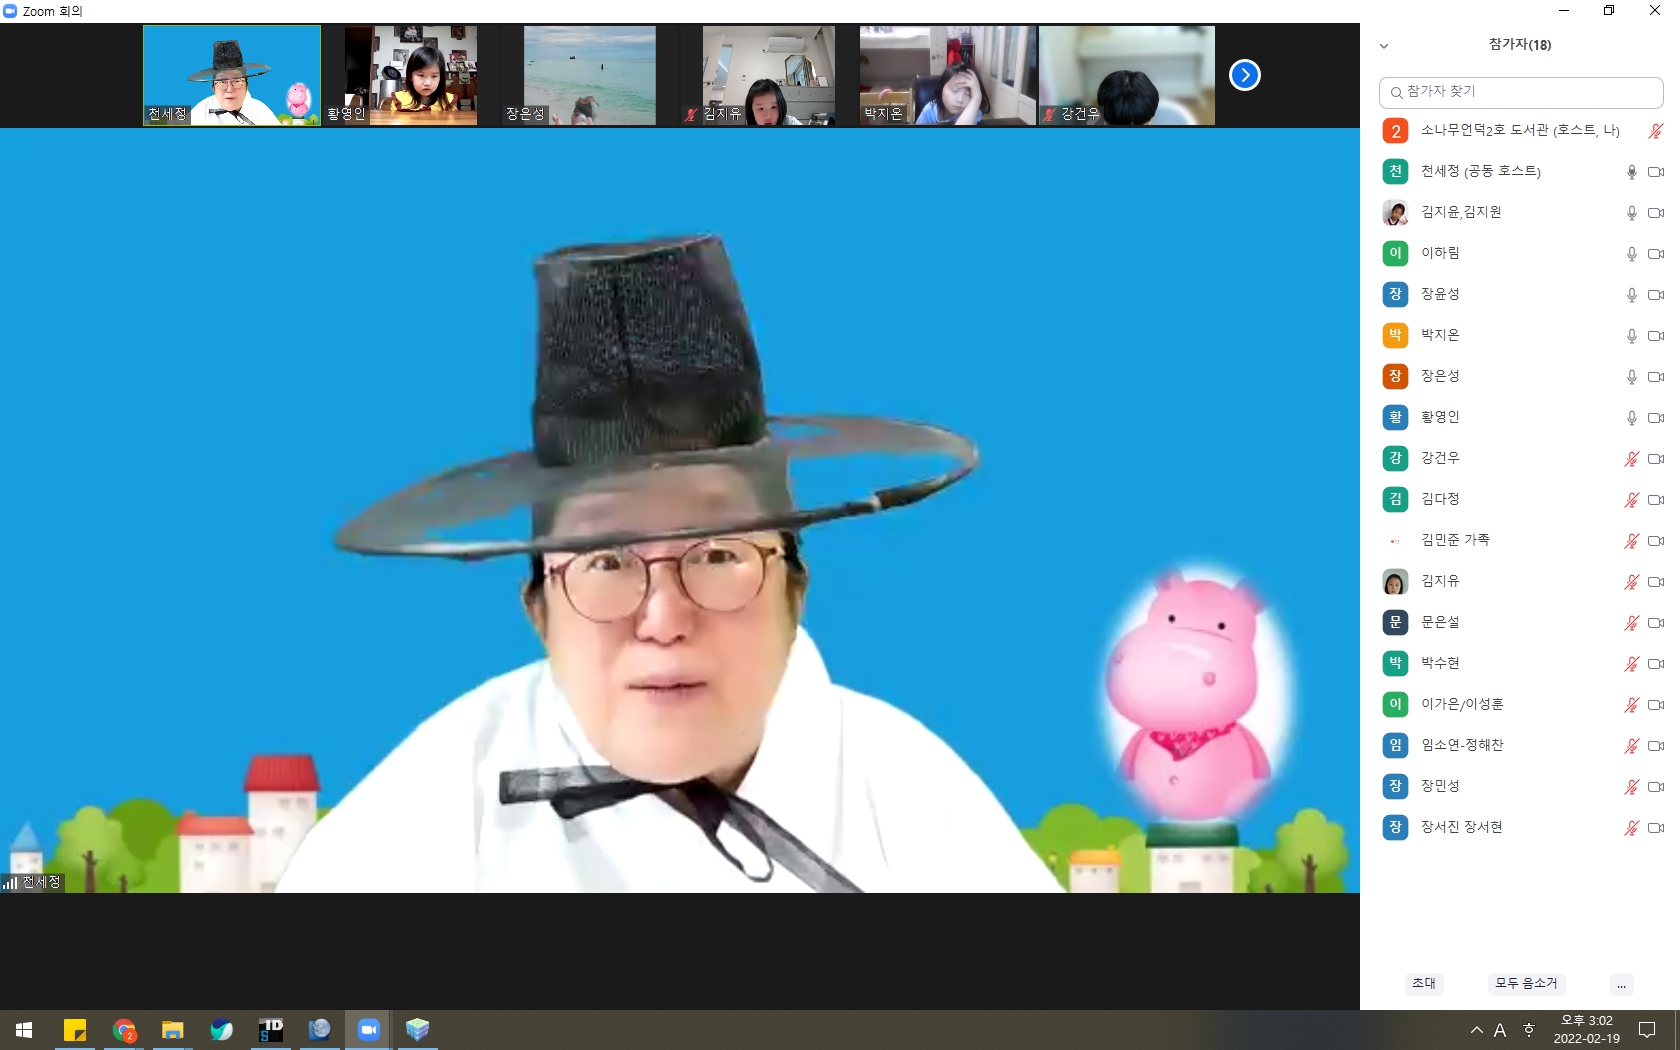Click the profile avatar of 김지유
The image size is (1680, 1050).
point(1395,581)
